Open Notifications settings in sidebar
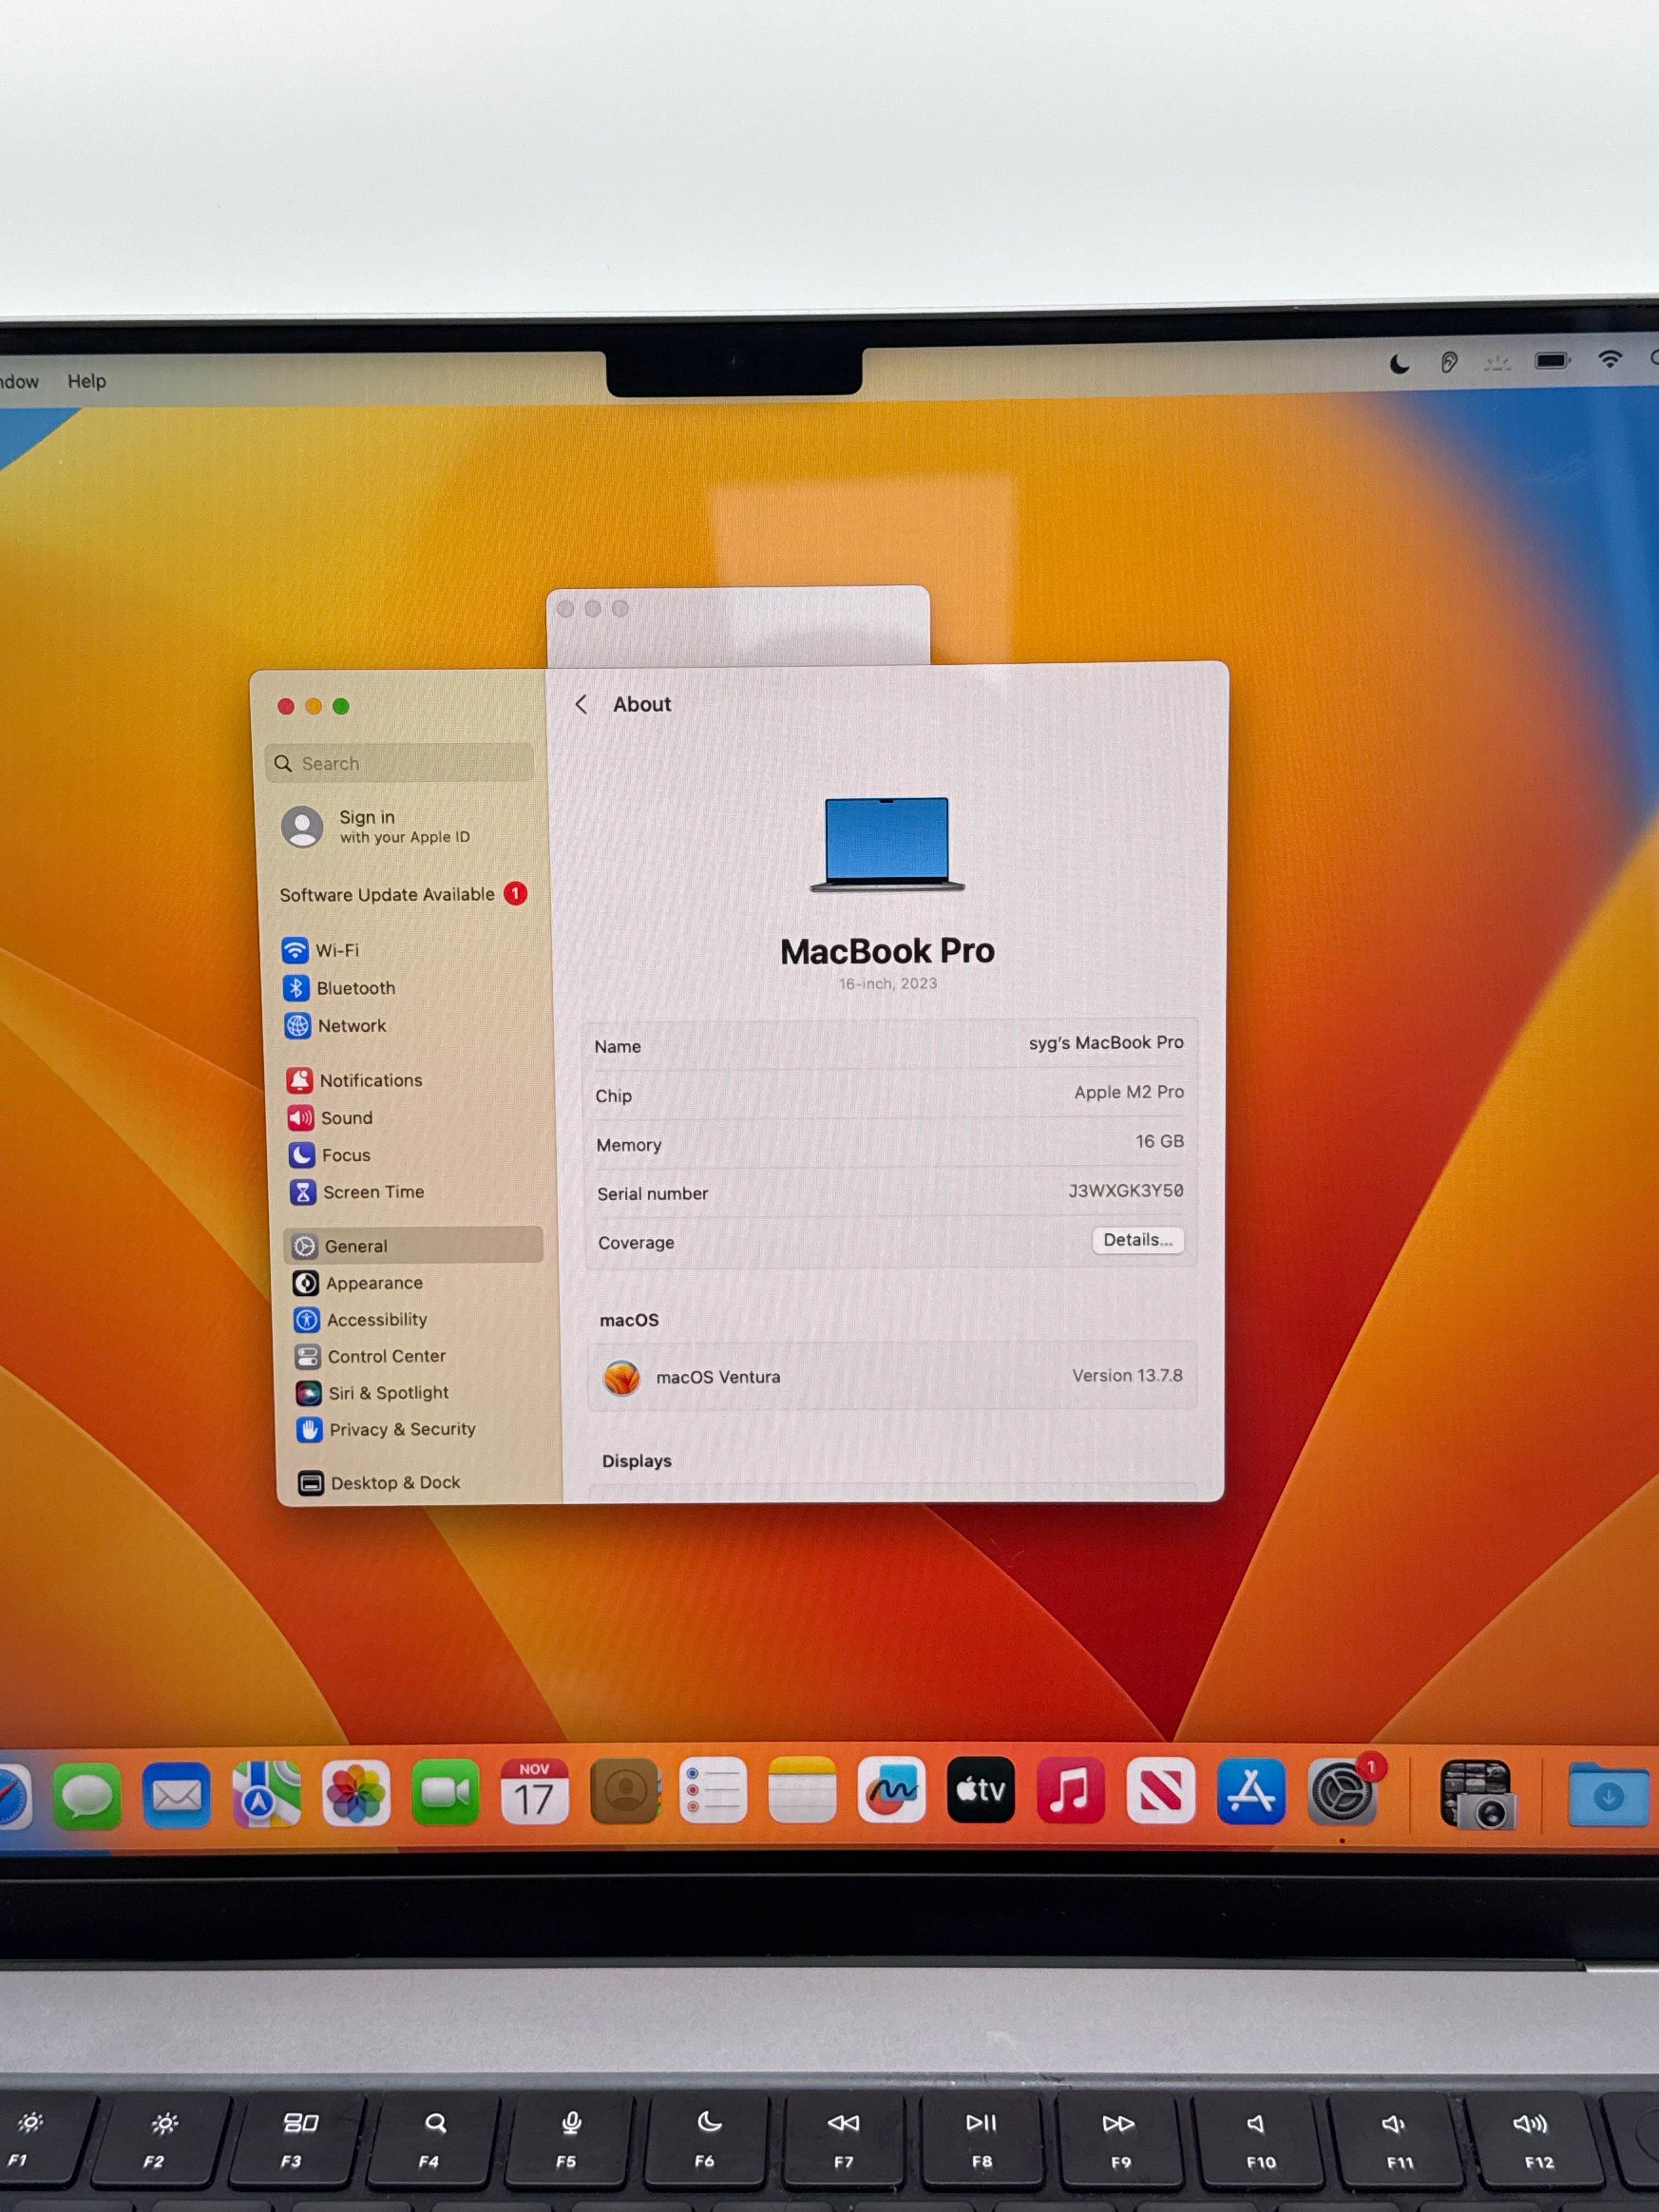 point(354,1079)
